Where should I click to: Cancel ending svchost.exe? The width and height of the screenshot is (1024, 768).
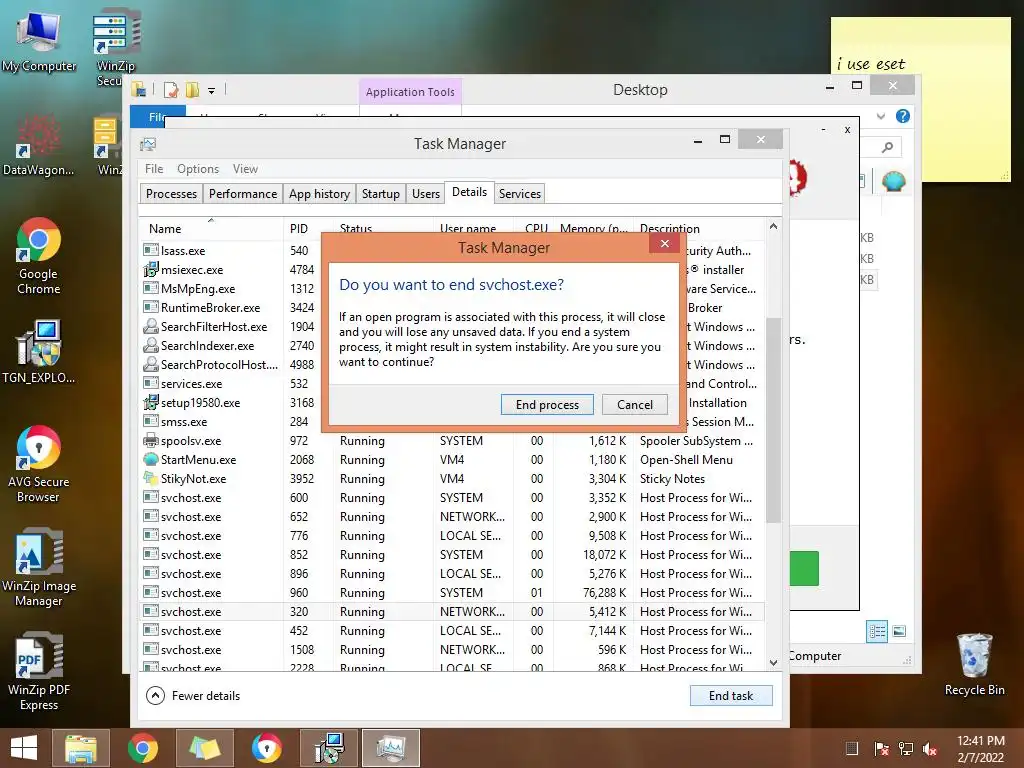click(635, 404)
